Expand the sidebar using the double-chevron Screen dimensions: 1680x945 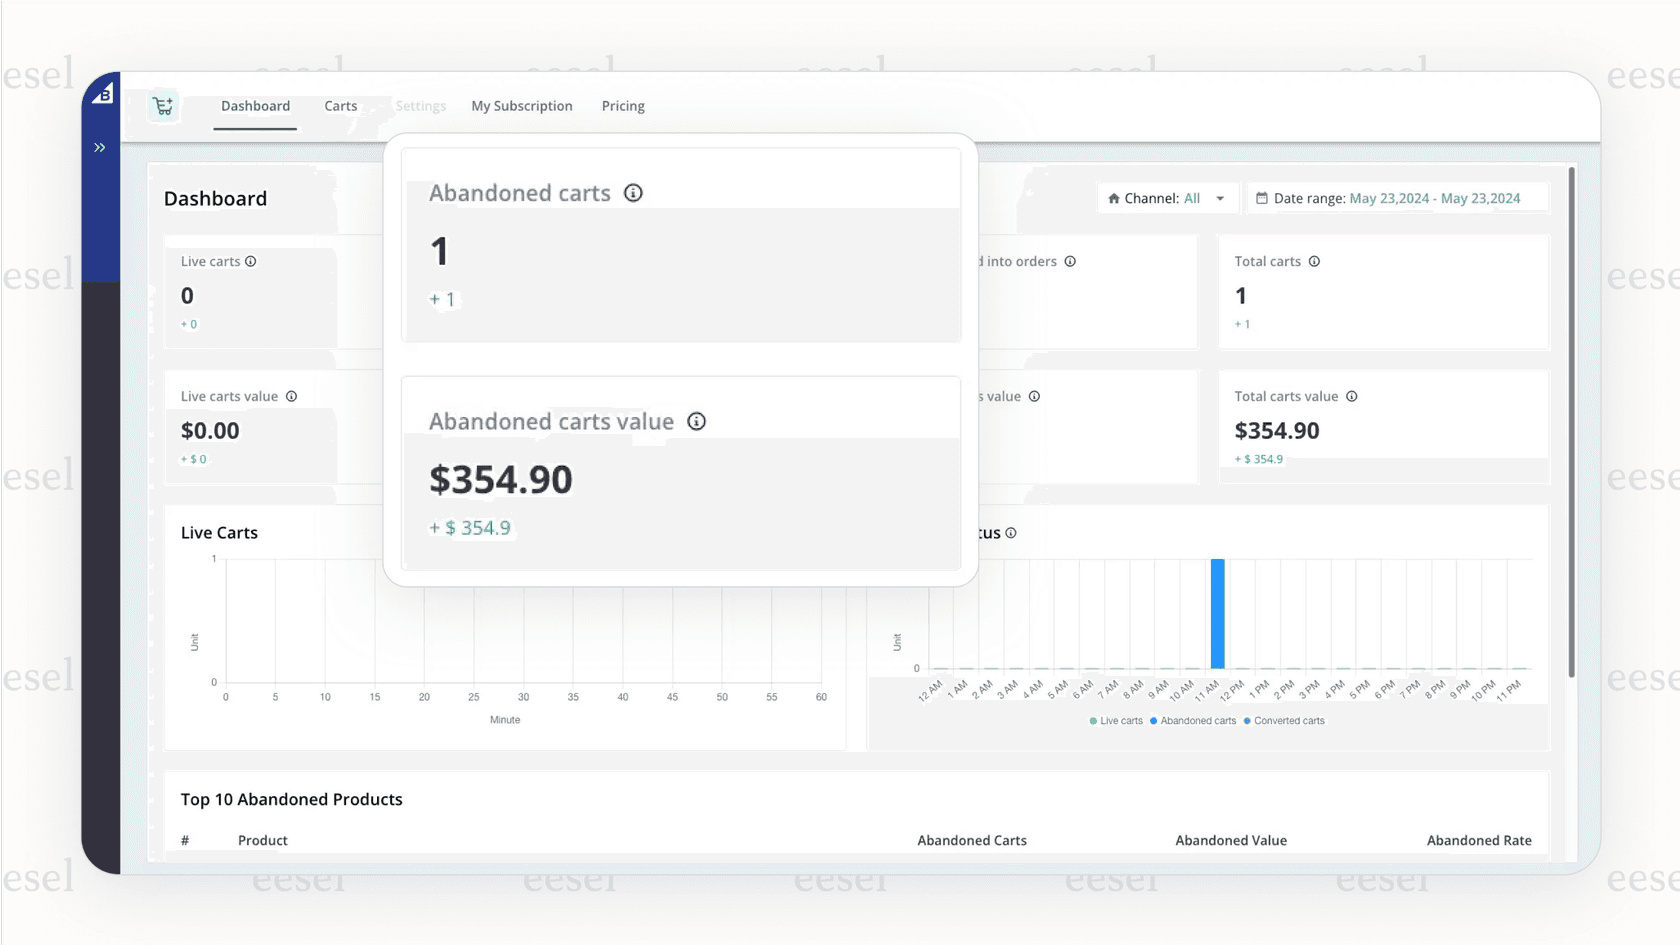pos(100,147)
